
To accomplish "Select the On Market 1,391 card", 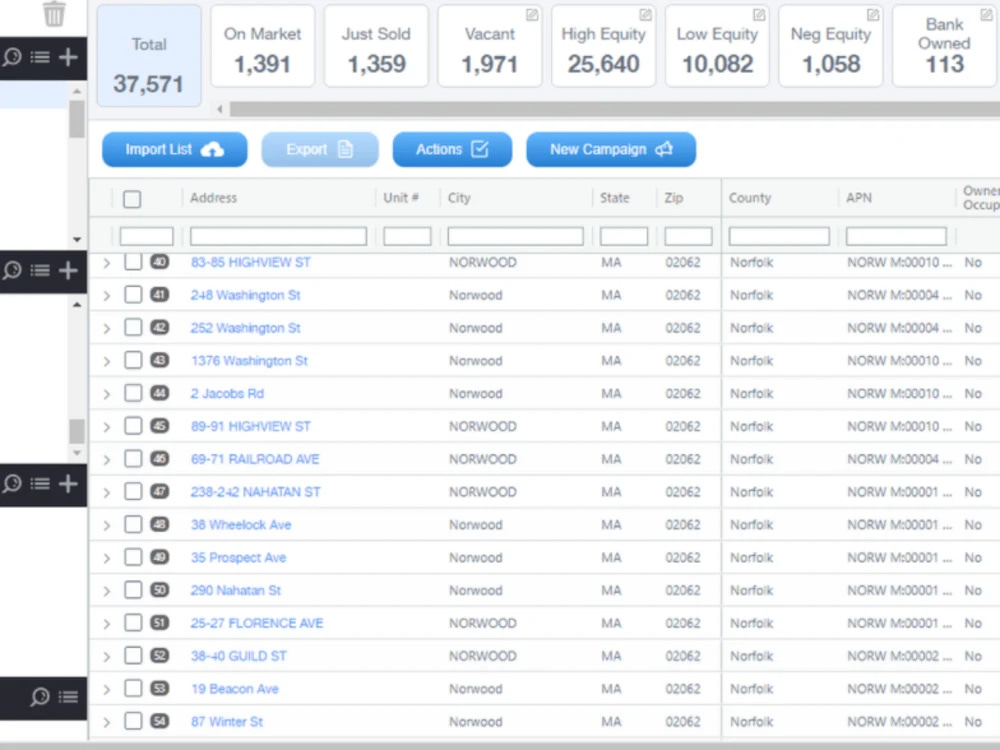I will (262, 46).
